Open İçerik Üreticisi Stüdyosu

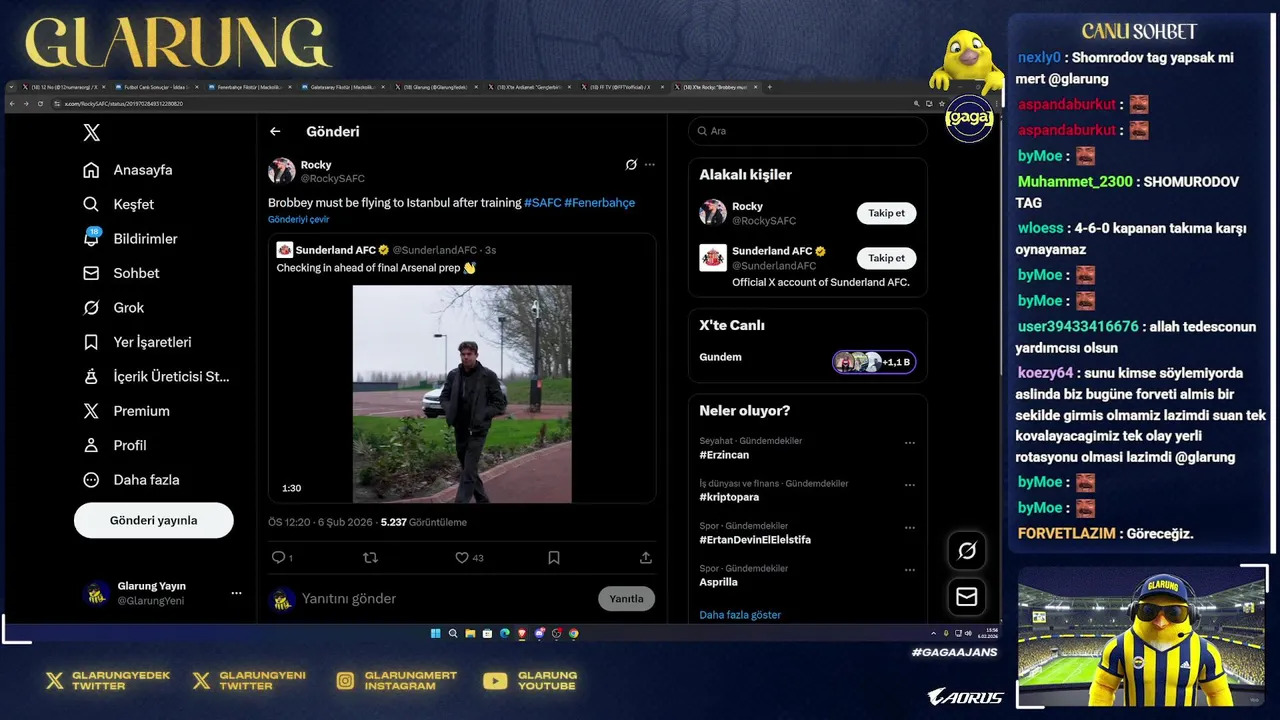click(x=156, y=376)
